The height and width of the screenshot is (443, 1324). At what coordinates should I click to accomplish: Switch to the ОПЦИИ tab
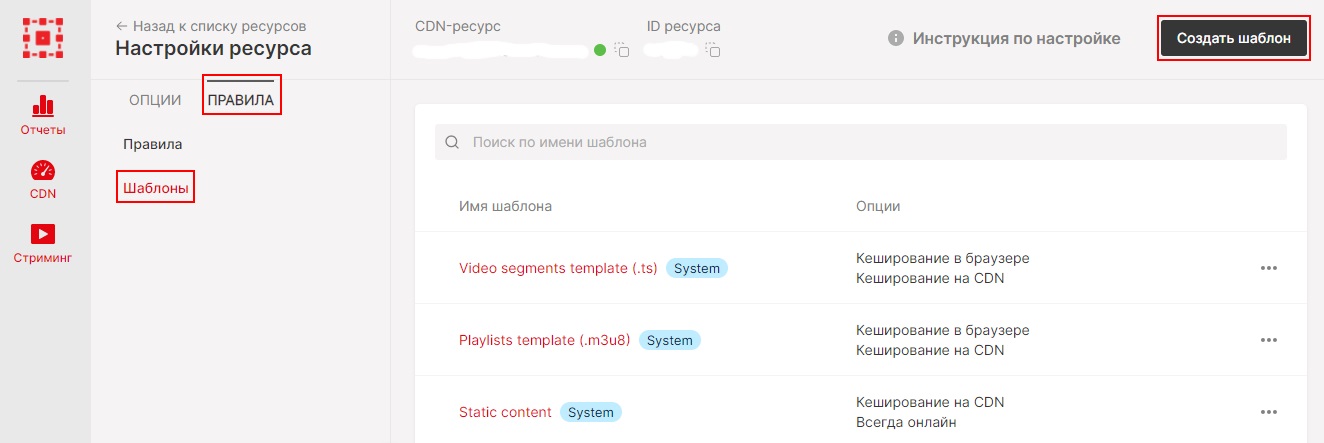click(x=155, y=100)
